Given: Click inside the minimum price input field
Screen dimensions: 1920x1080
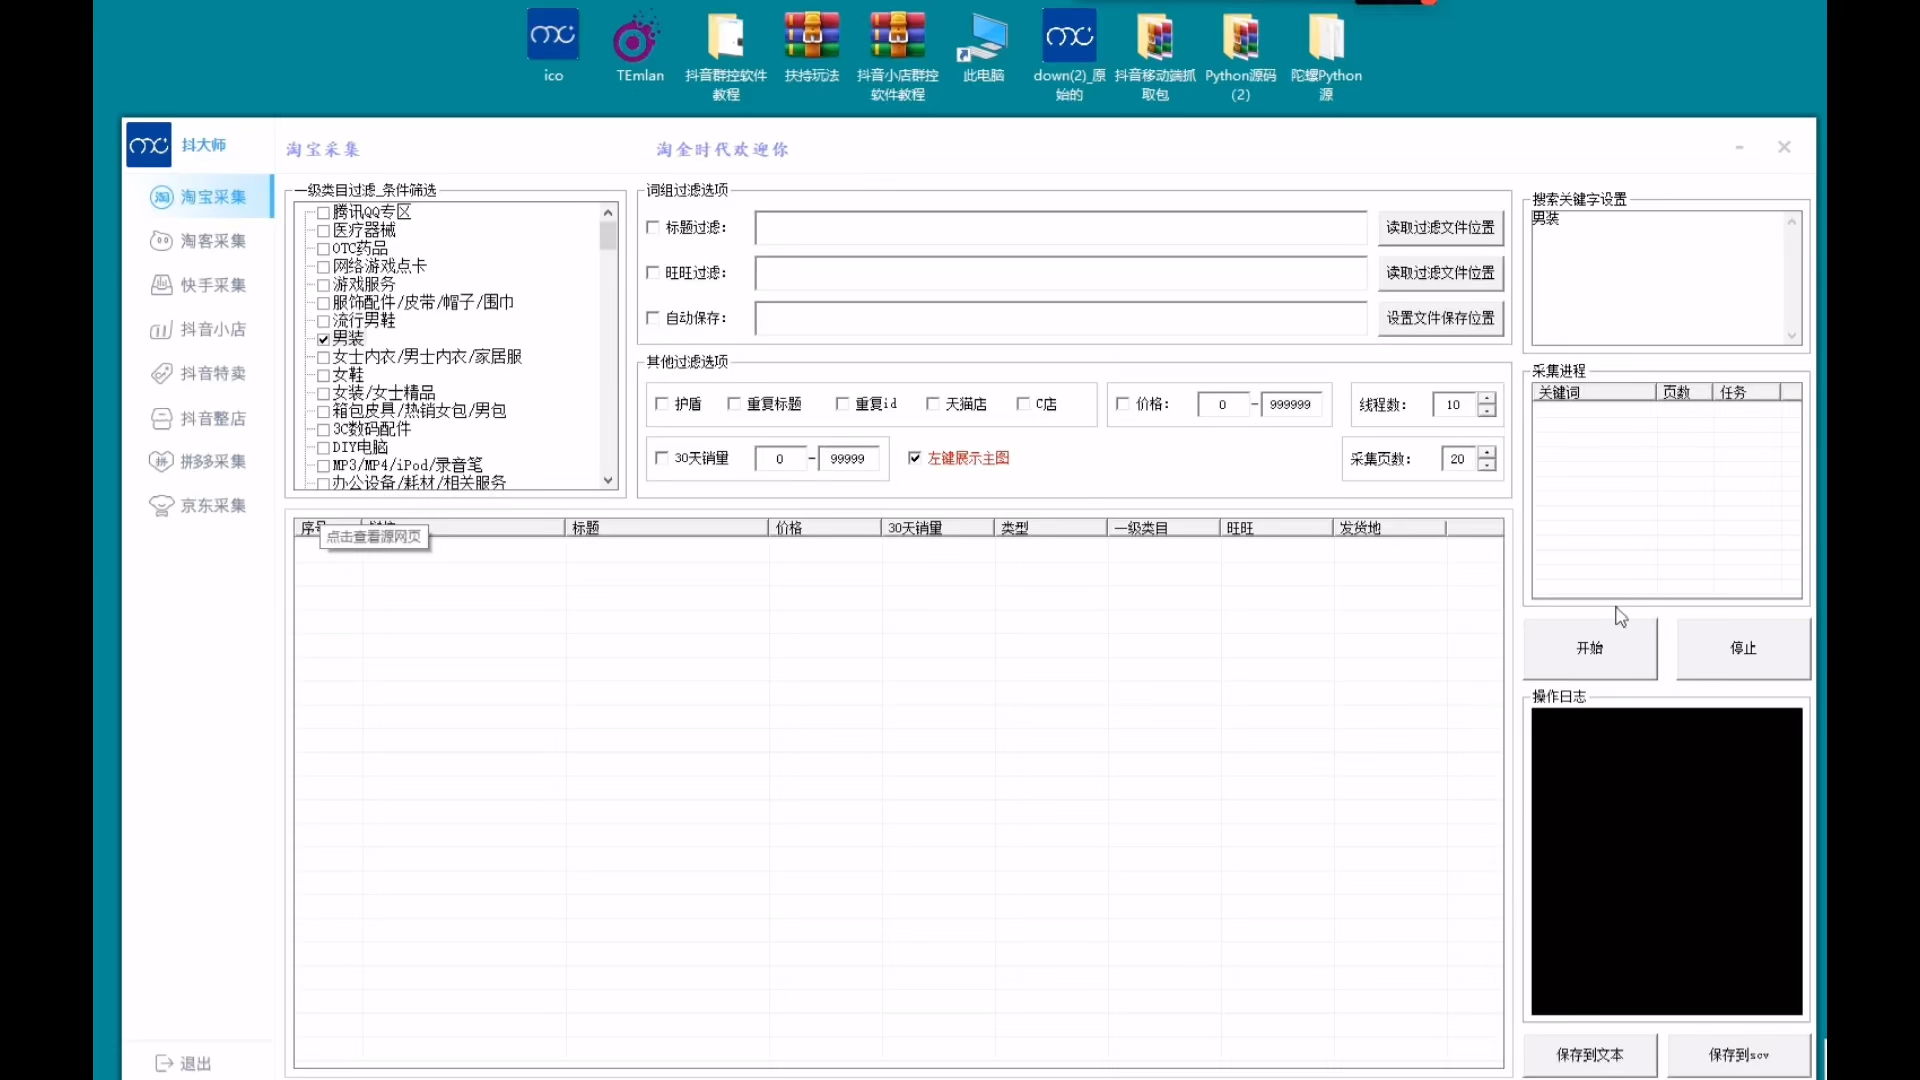Looking at the screenshot, I should (1222, 404).
